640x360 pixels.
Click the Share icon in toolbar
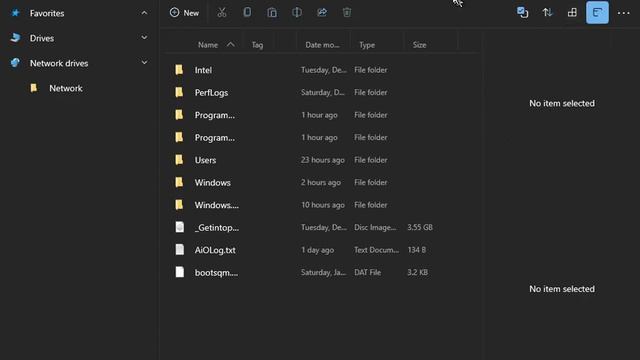(x=322, y=12)
